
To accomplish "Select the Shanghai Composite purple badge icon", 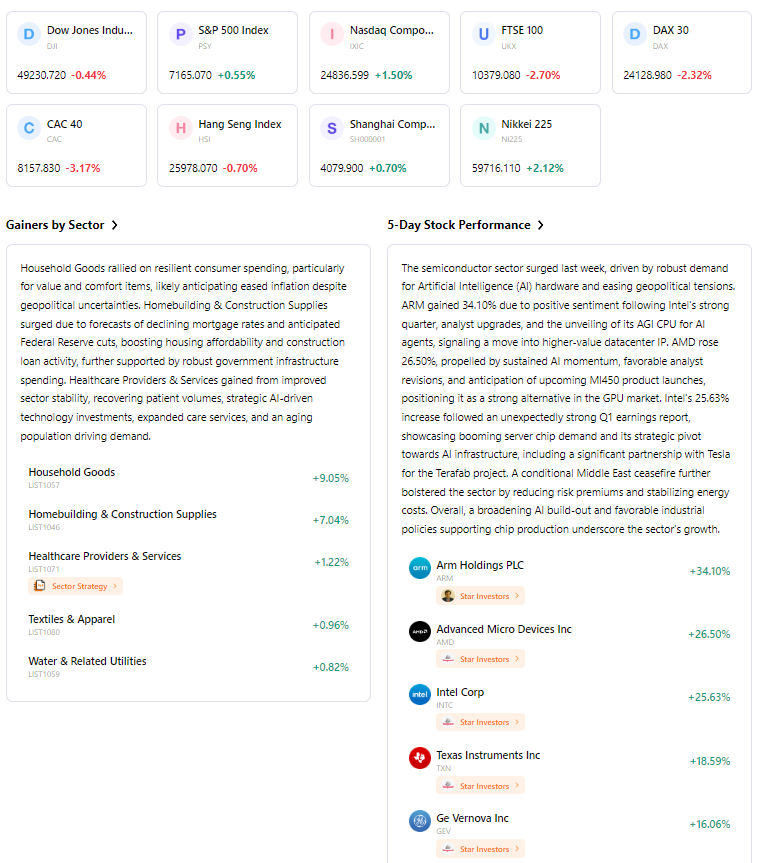I will 332,129.
